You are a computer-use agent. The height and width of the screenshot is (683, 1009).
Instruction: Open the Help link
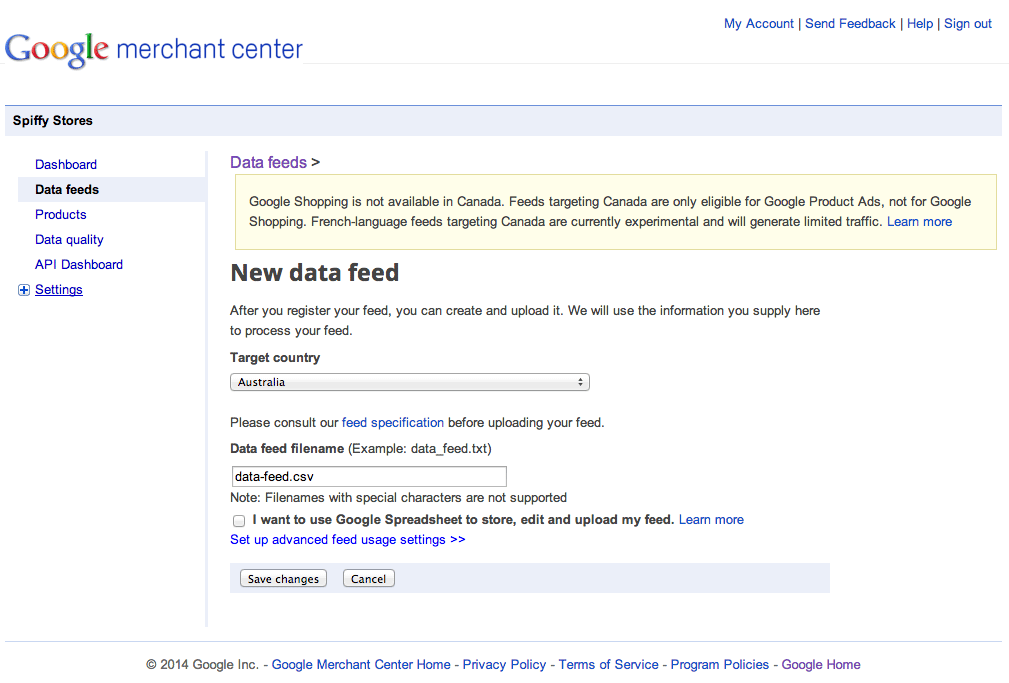tap(920, 24)
